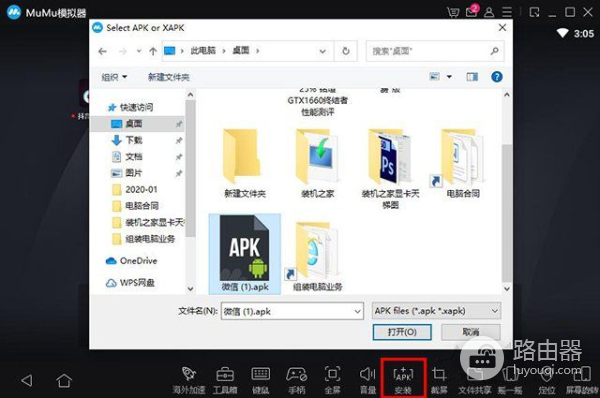Expand the chevron after 桌面 in breadcrumb

258,51
